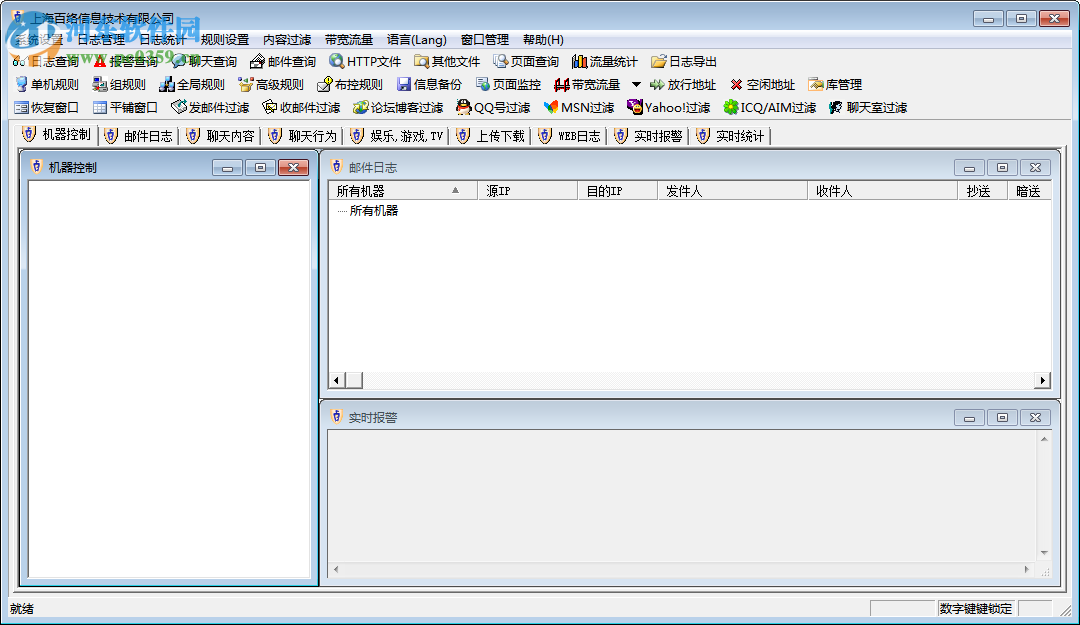Screen dimensions: 1080x625
Task: Click 目的IP column header
Action: pos(618,191)
